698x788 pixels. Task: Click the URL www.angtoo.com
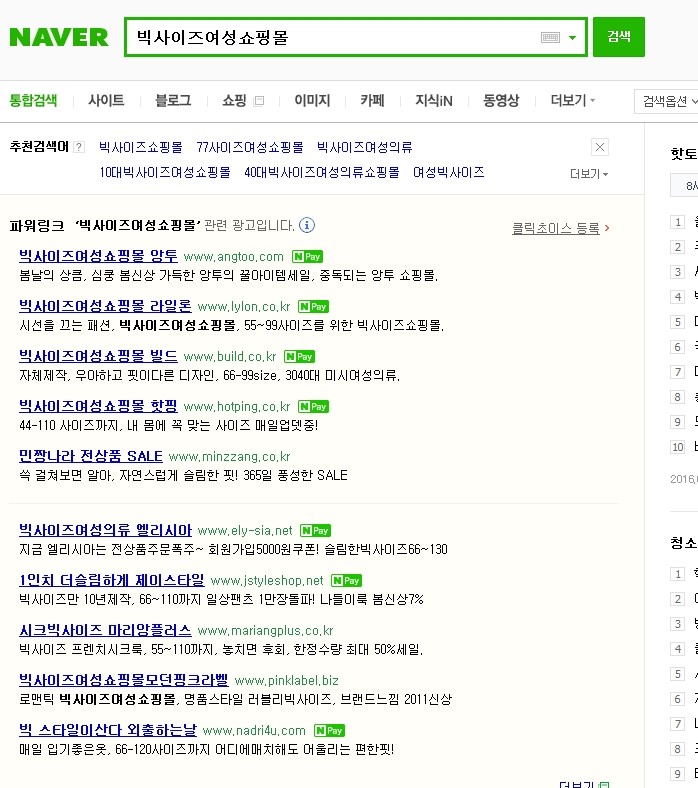click(x=234, y=257)
